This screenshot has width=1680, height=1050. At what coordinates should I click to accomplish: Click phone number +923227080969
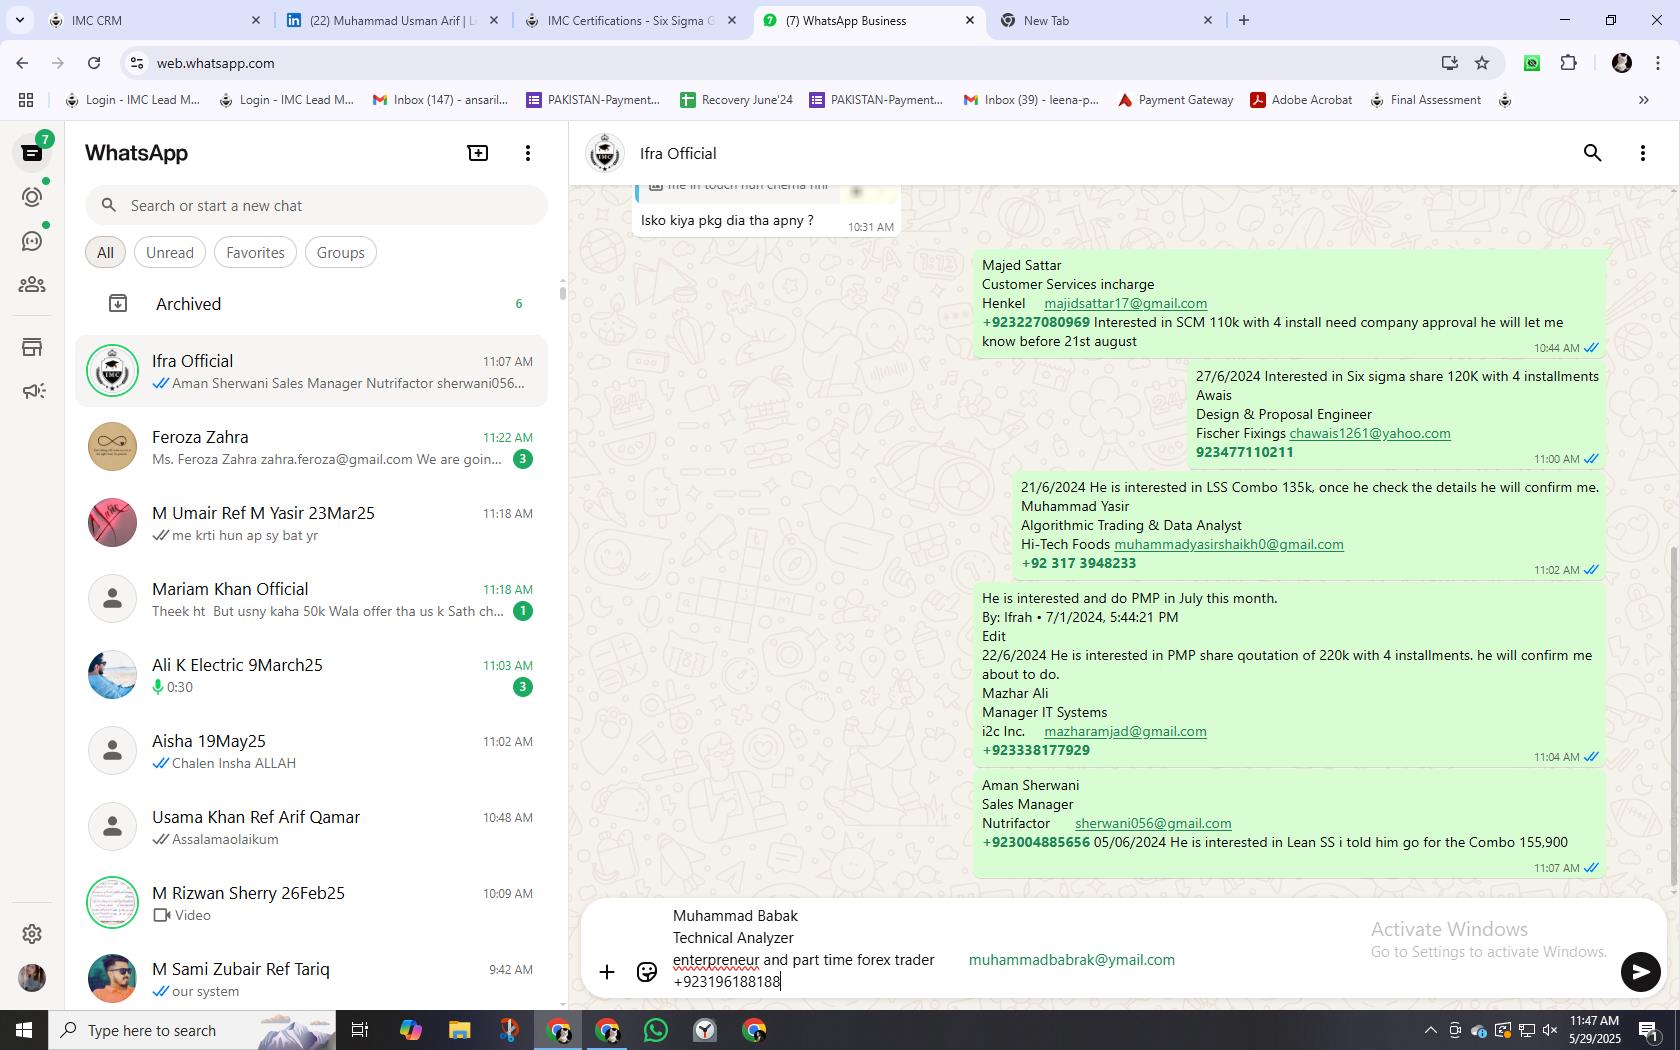(x=1036, y=322)
